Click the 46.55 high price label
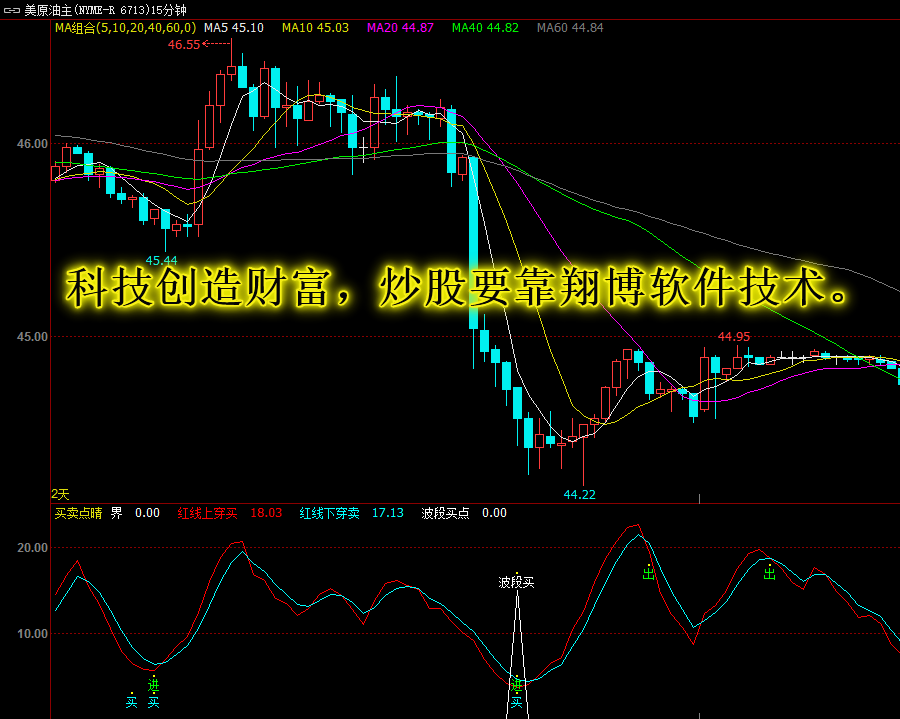This screenshot has width=900, height=719. pyautogui.click(x=184, y=44)
